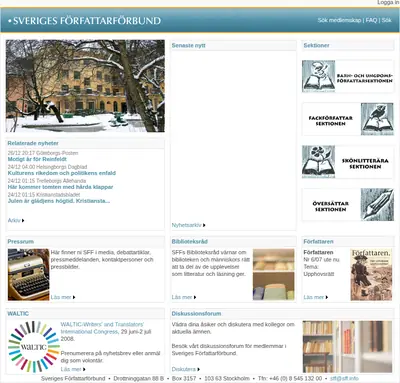Click Läs mer in Författaren box

[316, 297]
